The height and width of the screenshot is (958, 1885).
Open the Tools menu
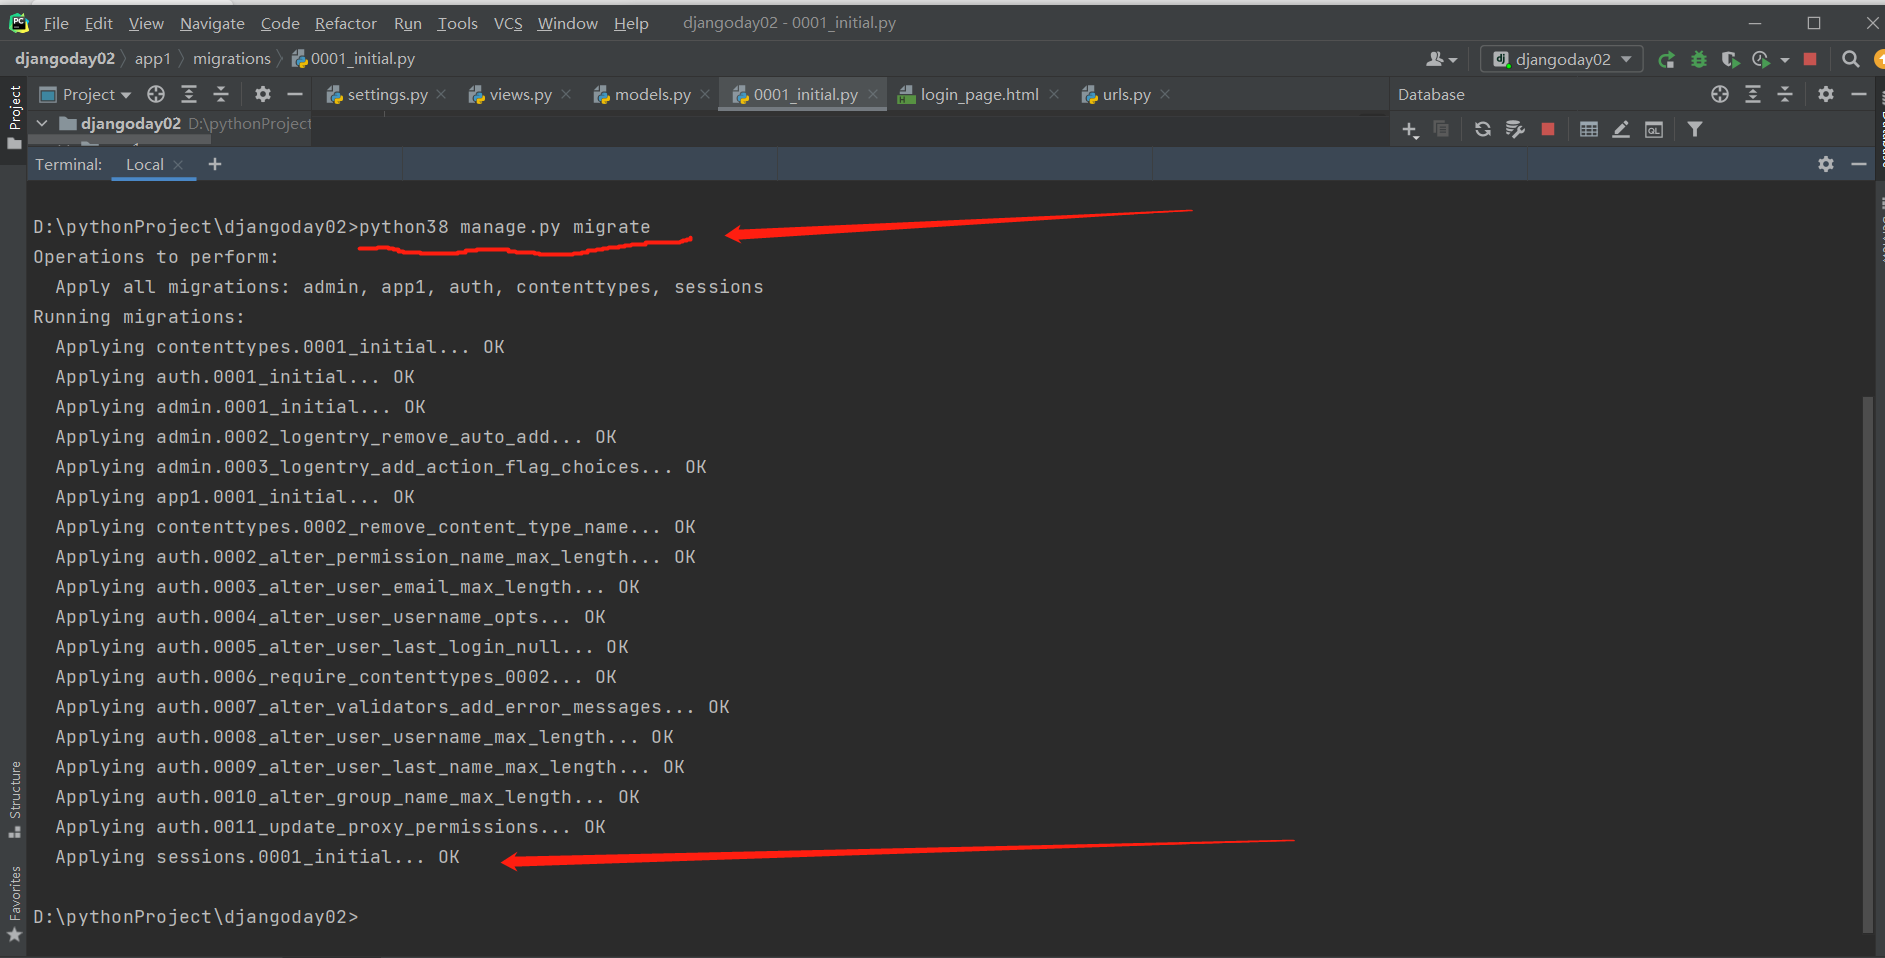tap(458, 23)
